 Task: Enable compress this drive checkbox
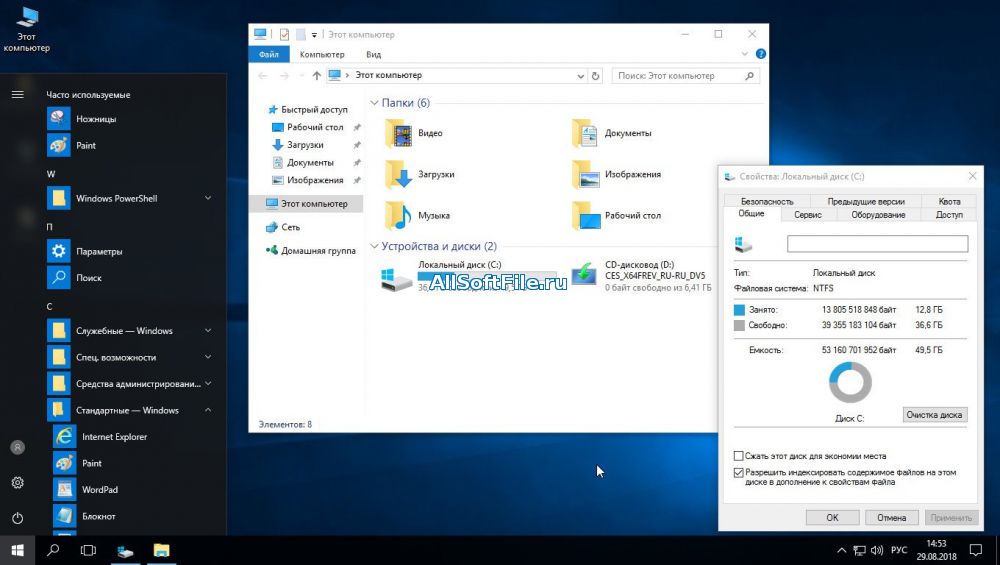click(x=739, y=456)
